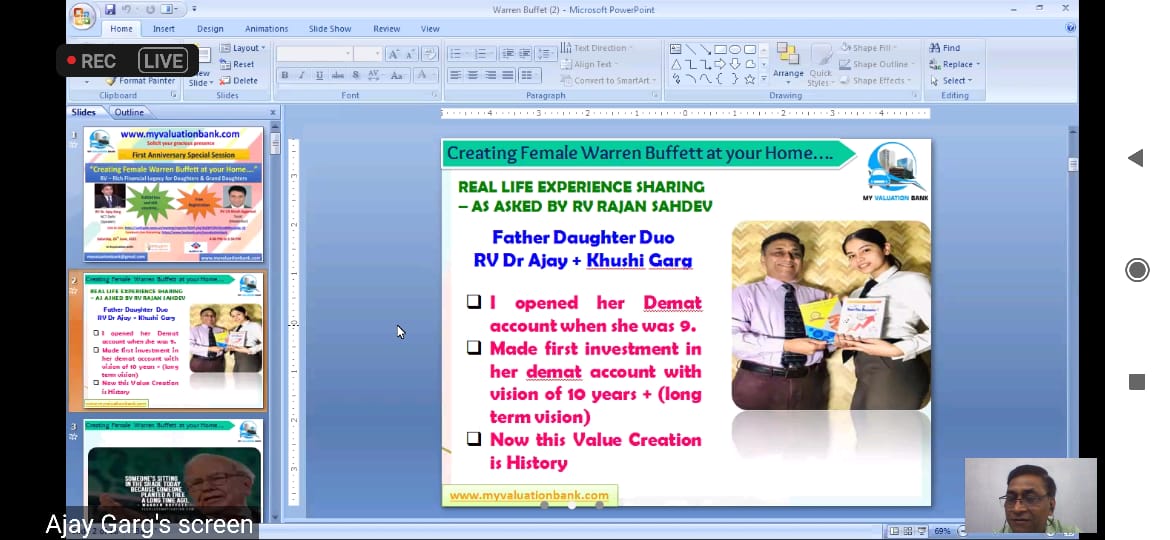This screenshot has width=1170, height=540.
Task: Open the Slide Show ribbon tab
Action: pos(330,29)
